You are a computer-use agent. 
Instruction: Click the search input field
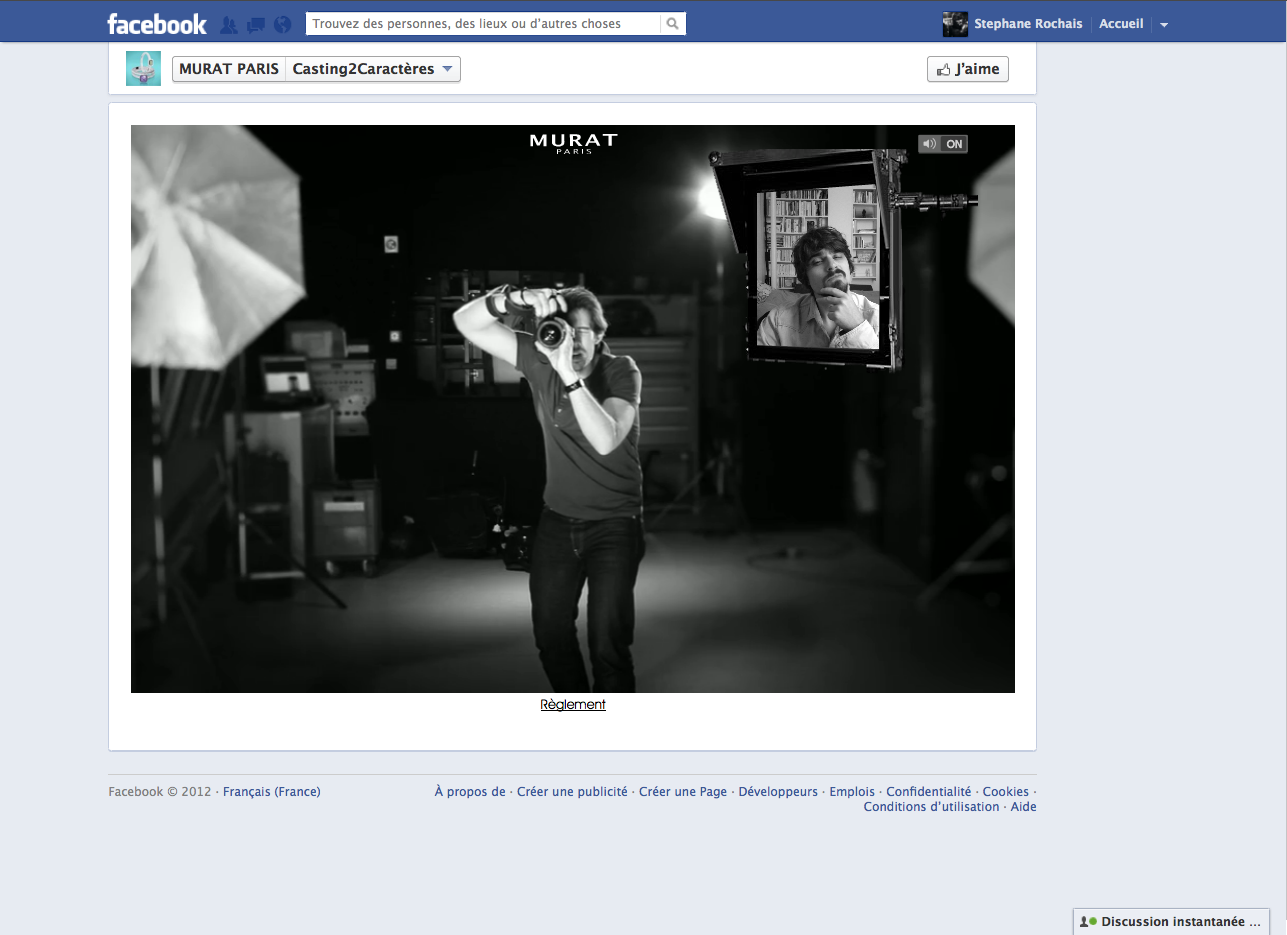click(482, 24)
